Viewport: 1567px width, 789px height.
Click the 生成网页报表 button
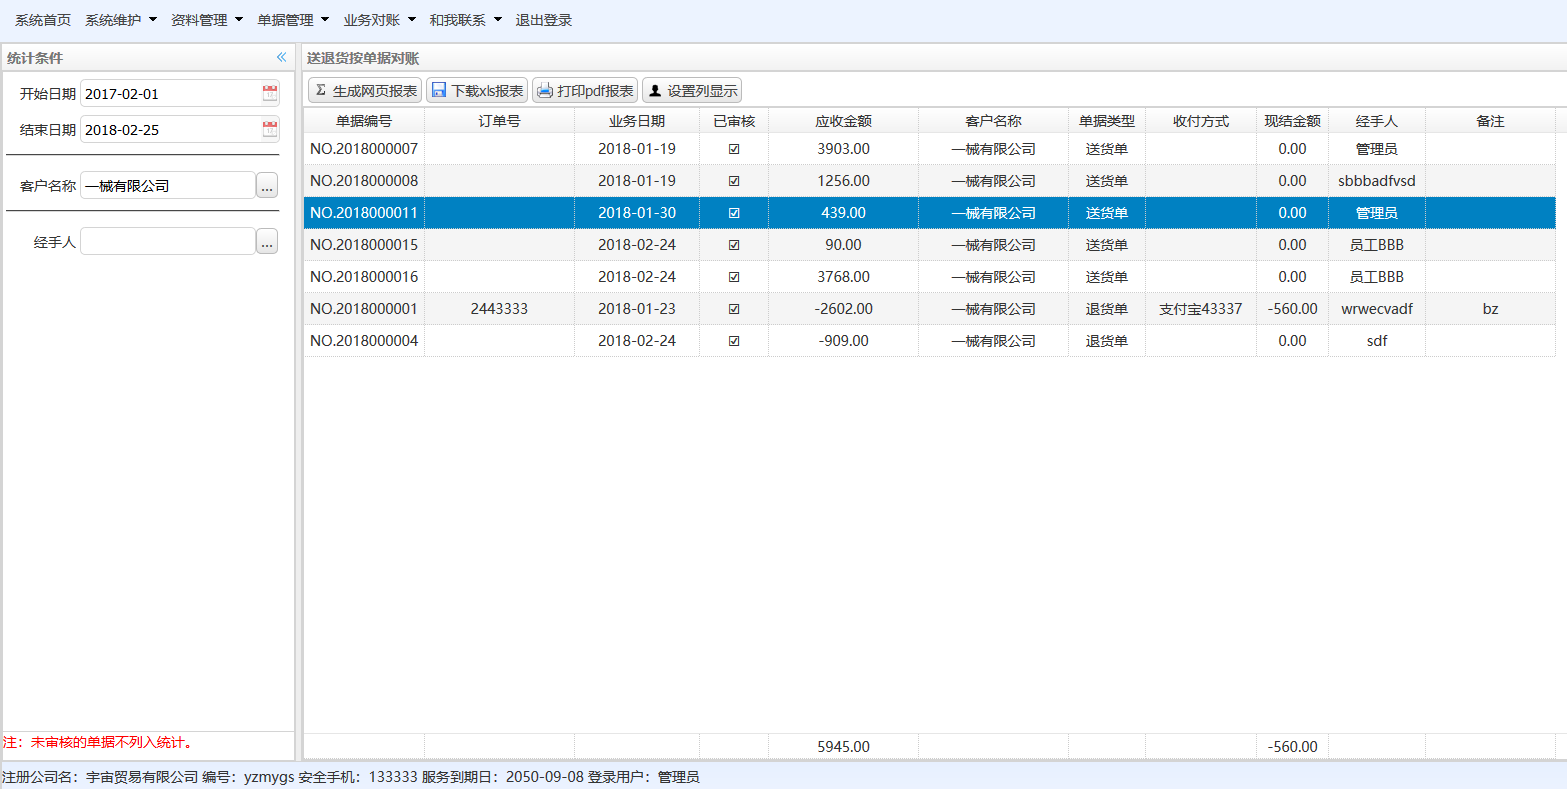(x=364, y=90)
